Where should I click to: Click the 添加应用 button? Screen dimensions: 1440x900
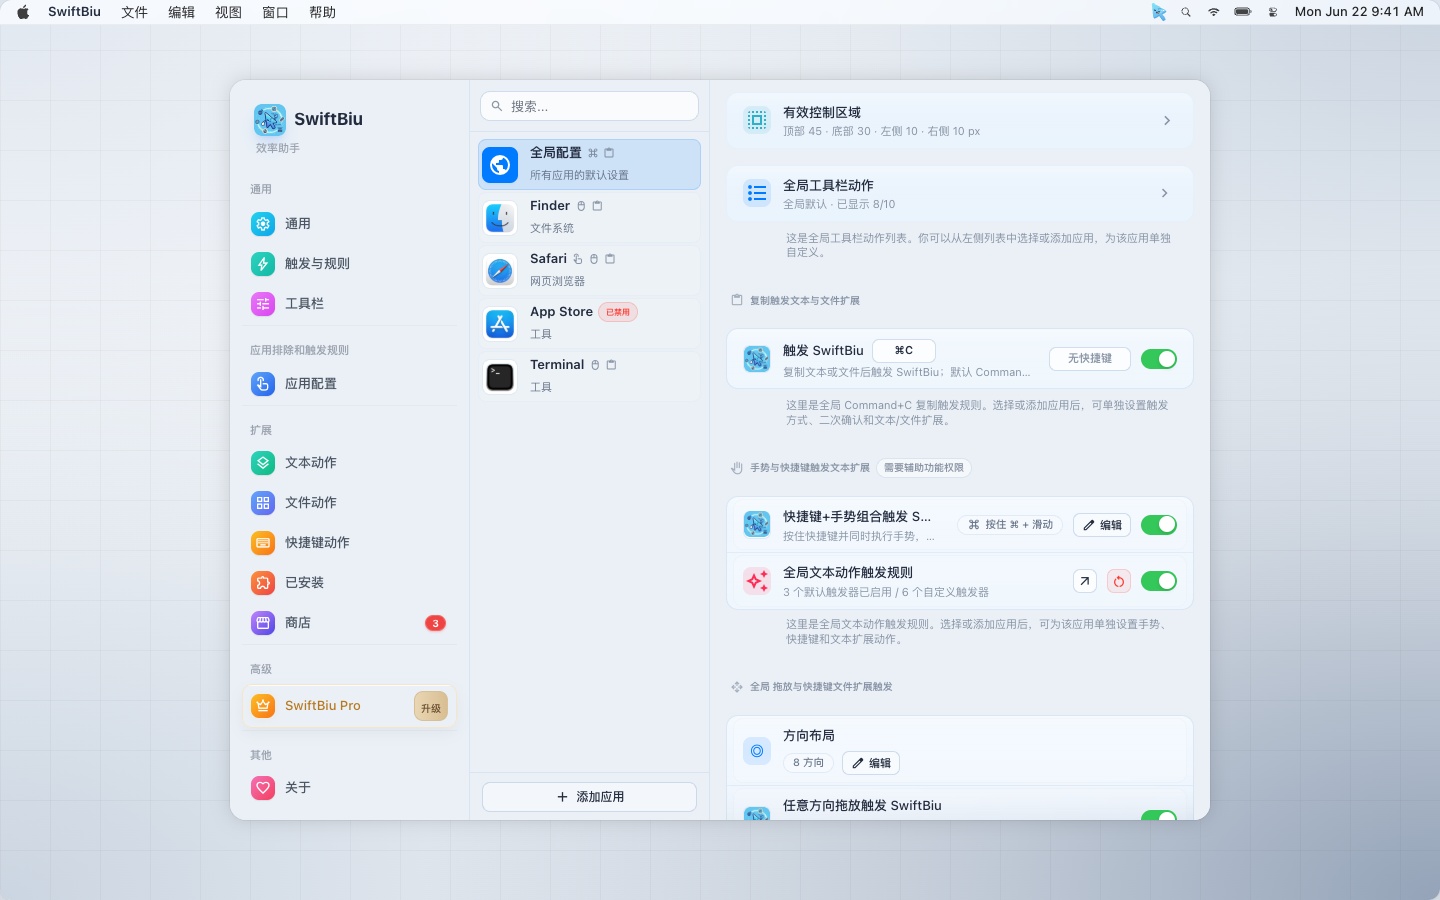(590, 797)
